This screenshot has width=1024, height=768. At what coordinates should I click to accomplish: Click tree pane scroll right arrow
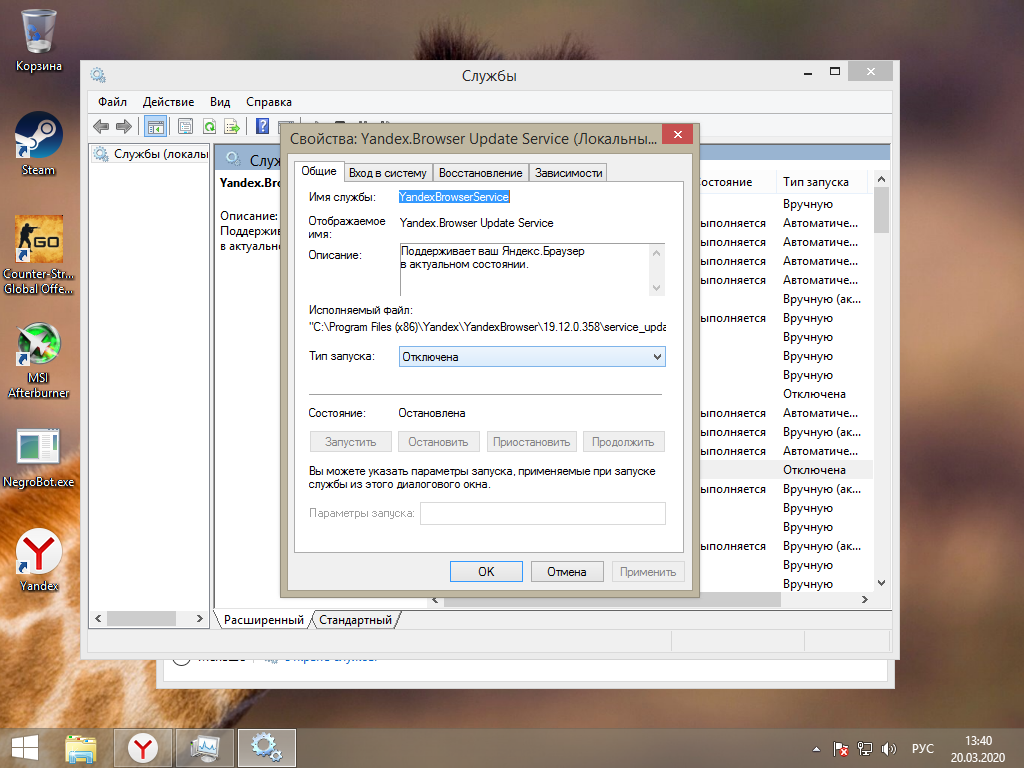(x=200, y=618)
